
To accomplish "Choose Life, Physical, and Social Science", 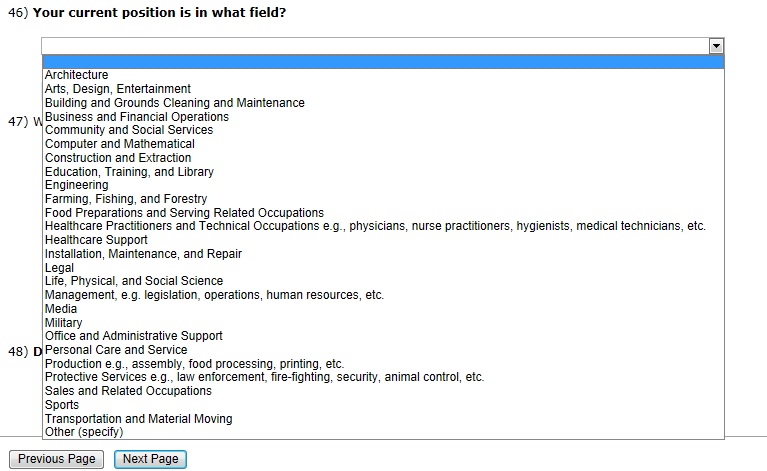I will pyautogui.click(x=134, y=281).
